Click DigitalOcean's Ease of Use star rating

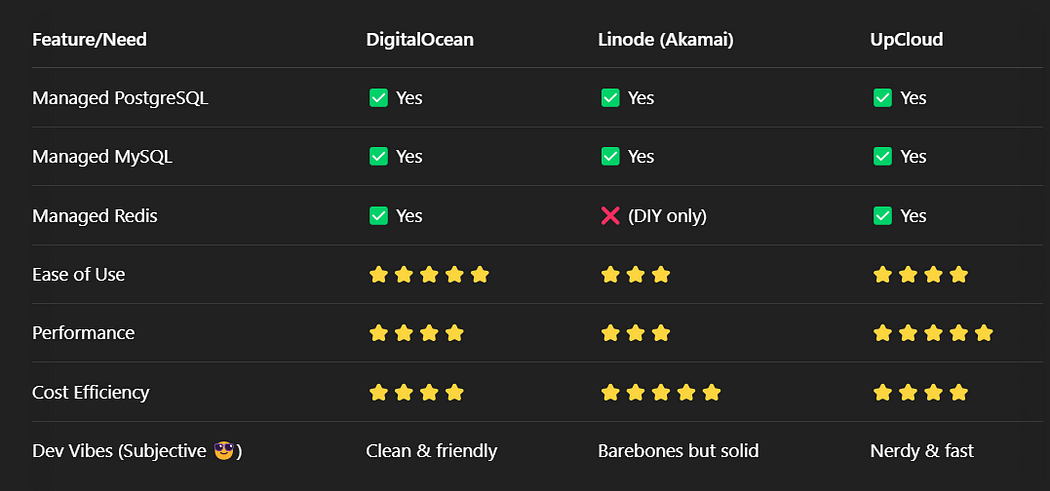pyautogui.click(x=429, y=274)
